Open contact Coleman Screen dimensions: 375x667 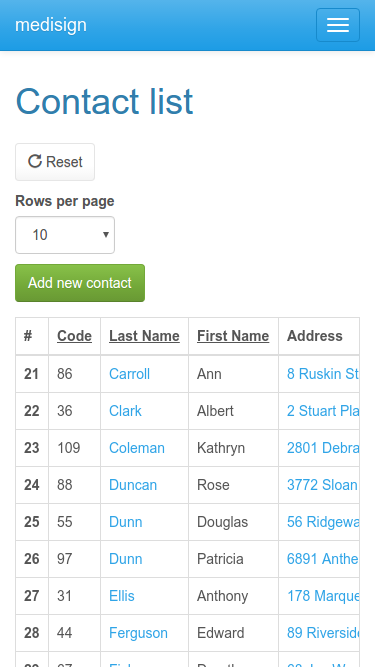coord(136,448)
